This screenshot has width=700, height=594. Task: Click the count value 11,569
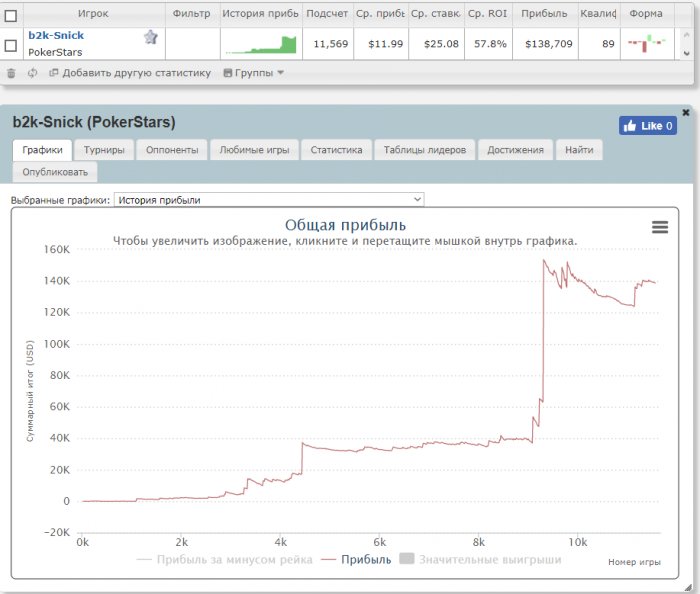330,44
